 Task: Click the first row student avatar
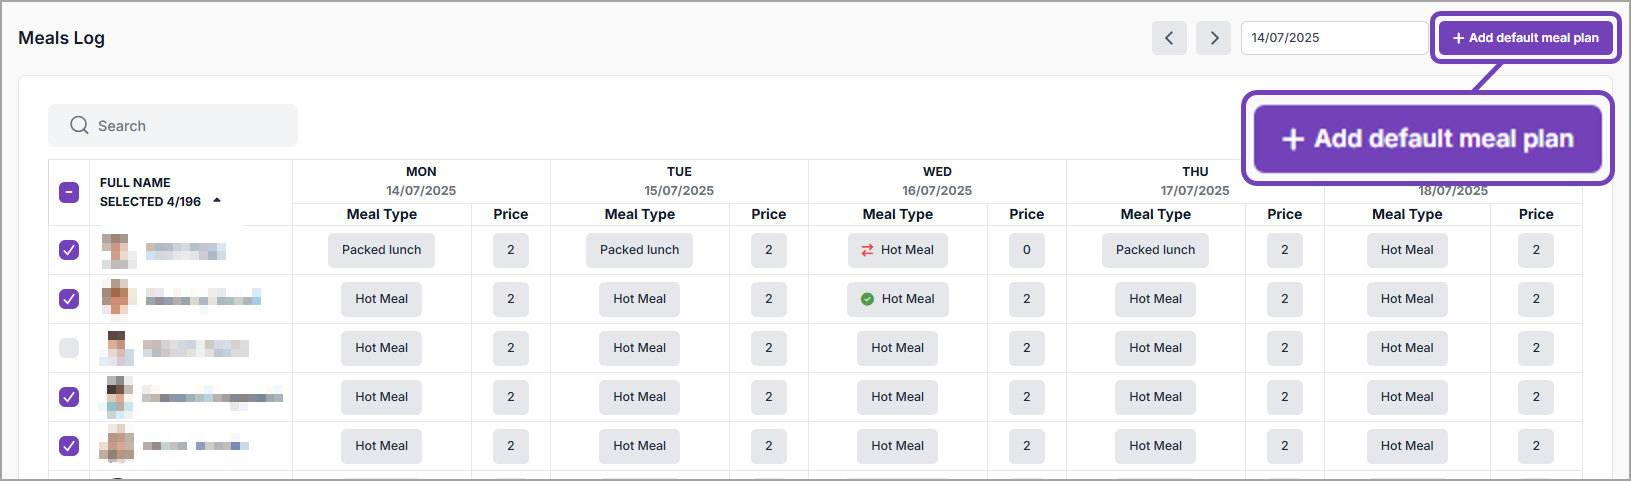pos(118,250)
